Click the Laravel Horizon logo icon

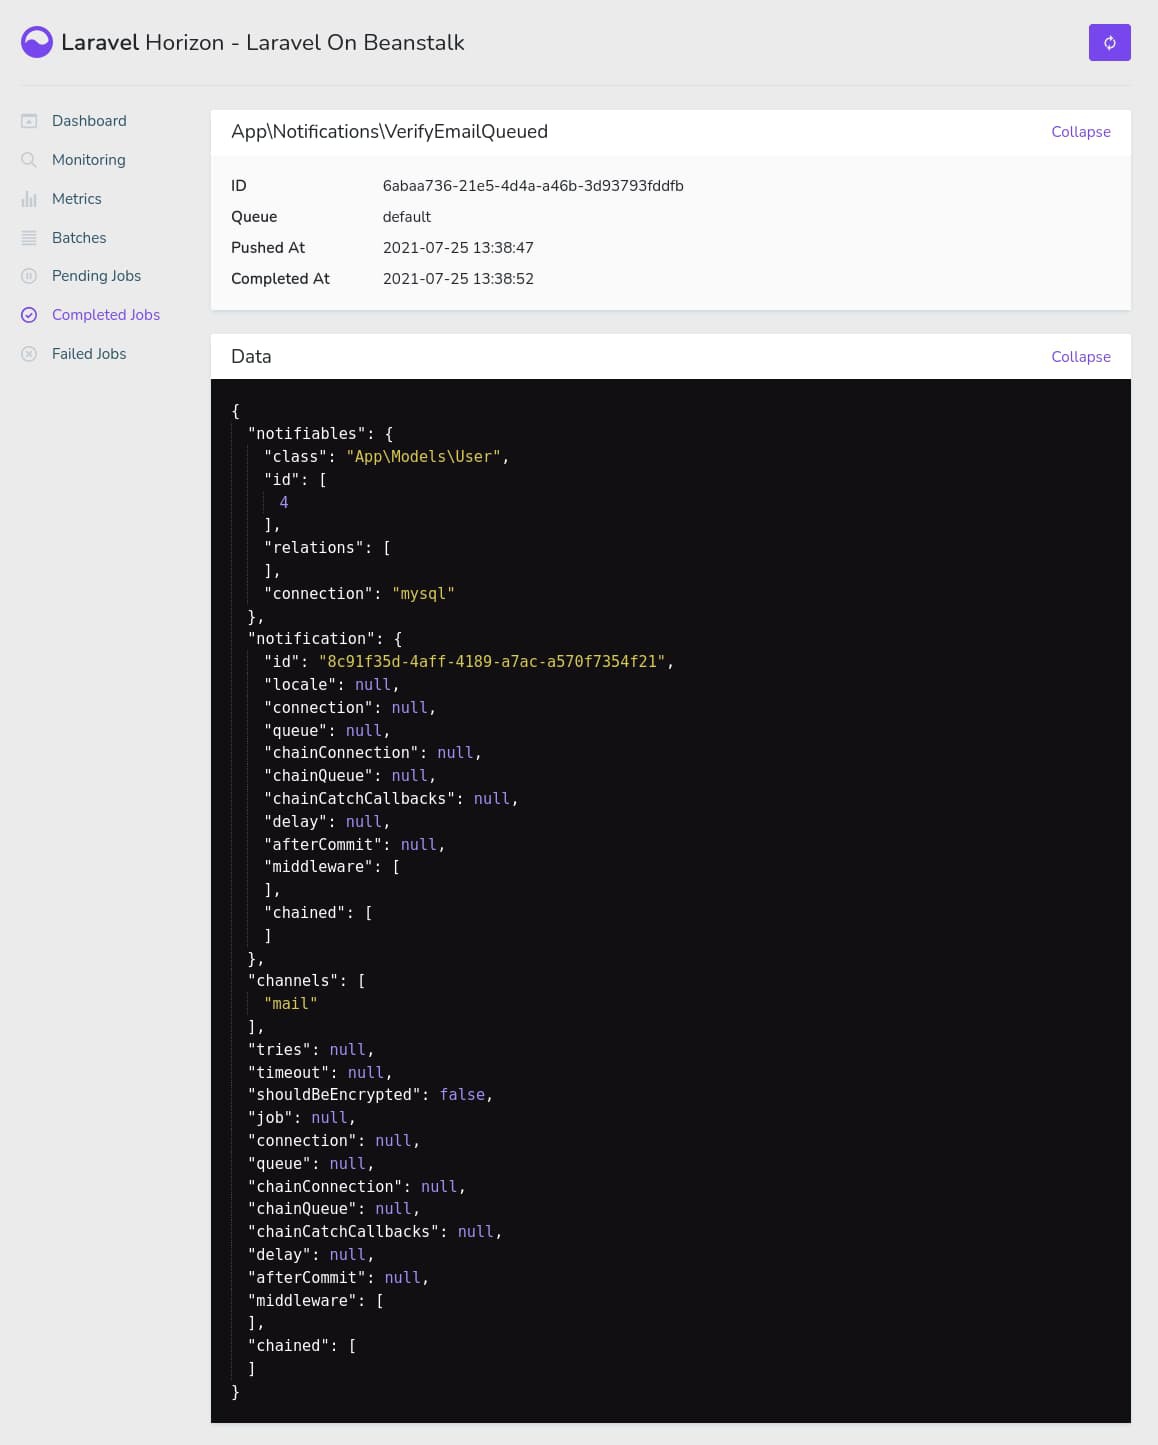coord(36,42)
